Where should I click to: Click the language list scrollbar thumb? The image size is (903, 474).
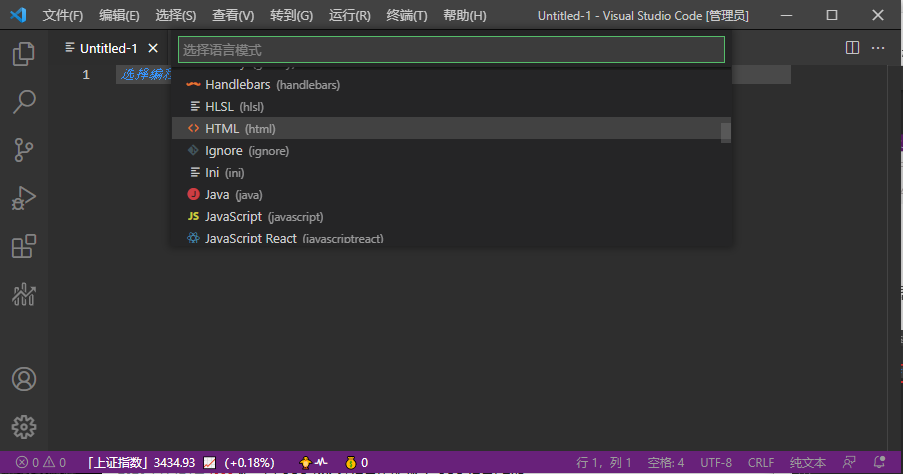click(726, 132)
